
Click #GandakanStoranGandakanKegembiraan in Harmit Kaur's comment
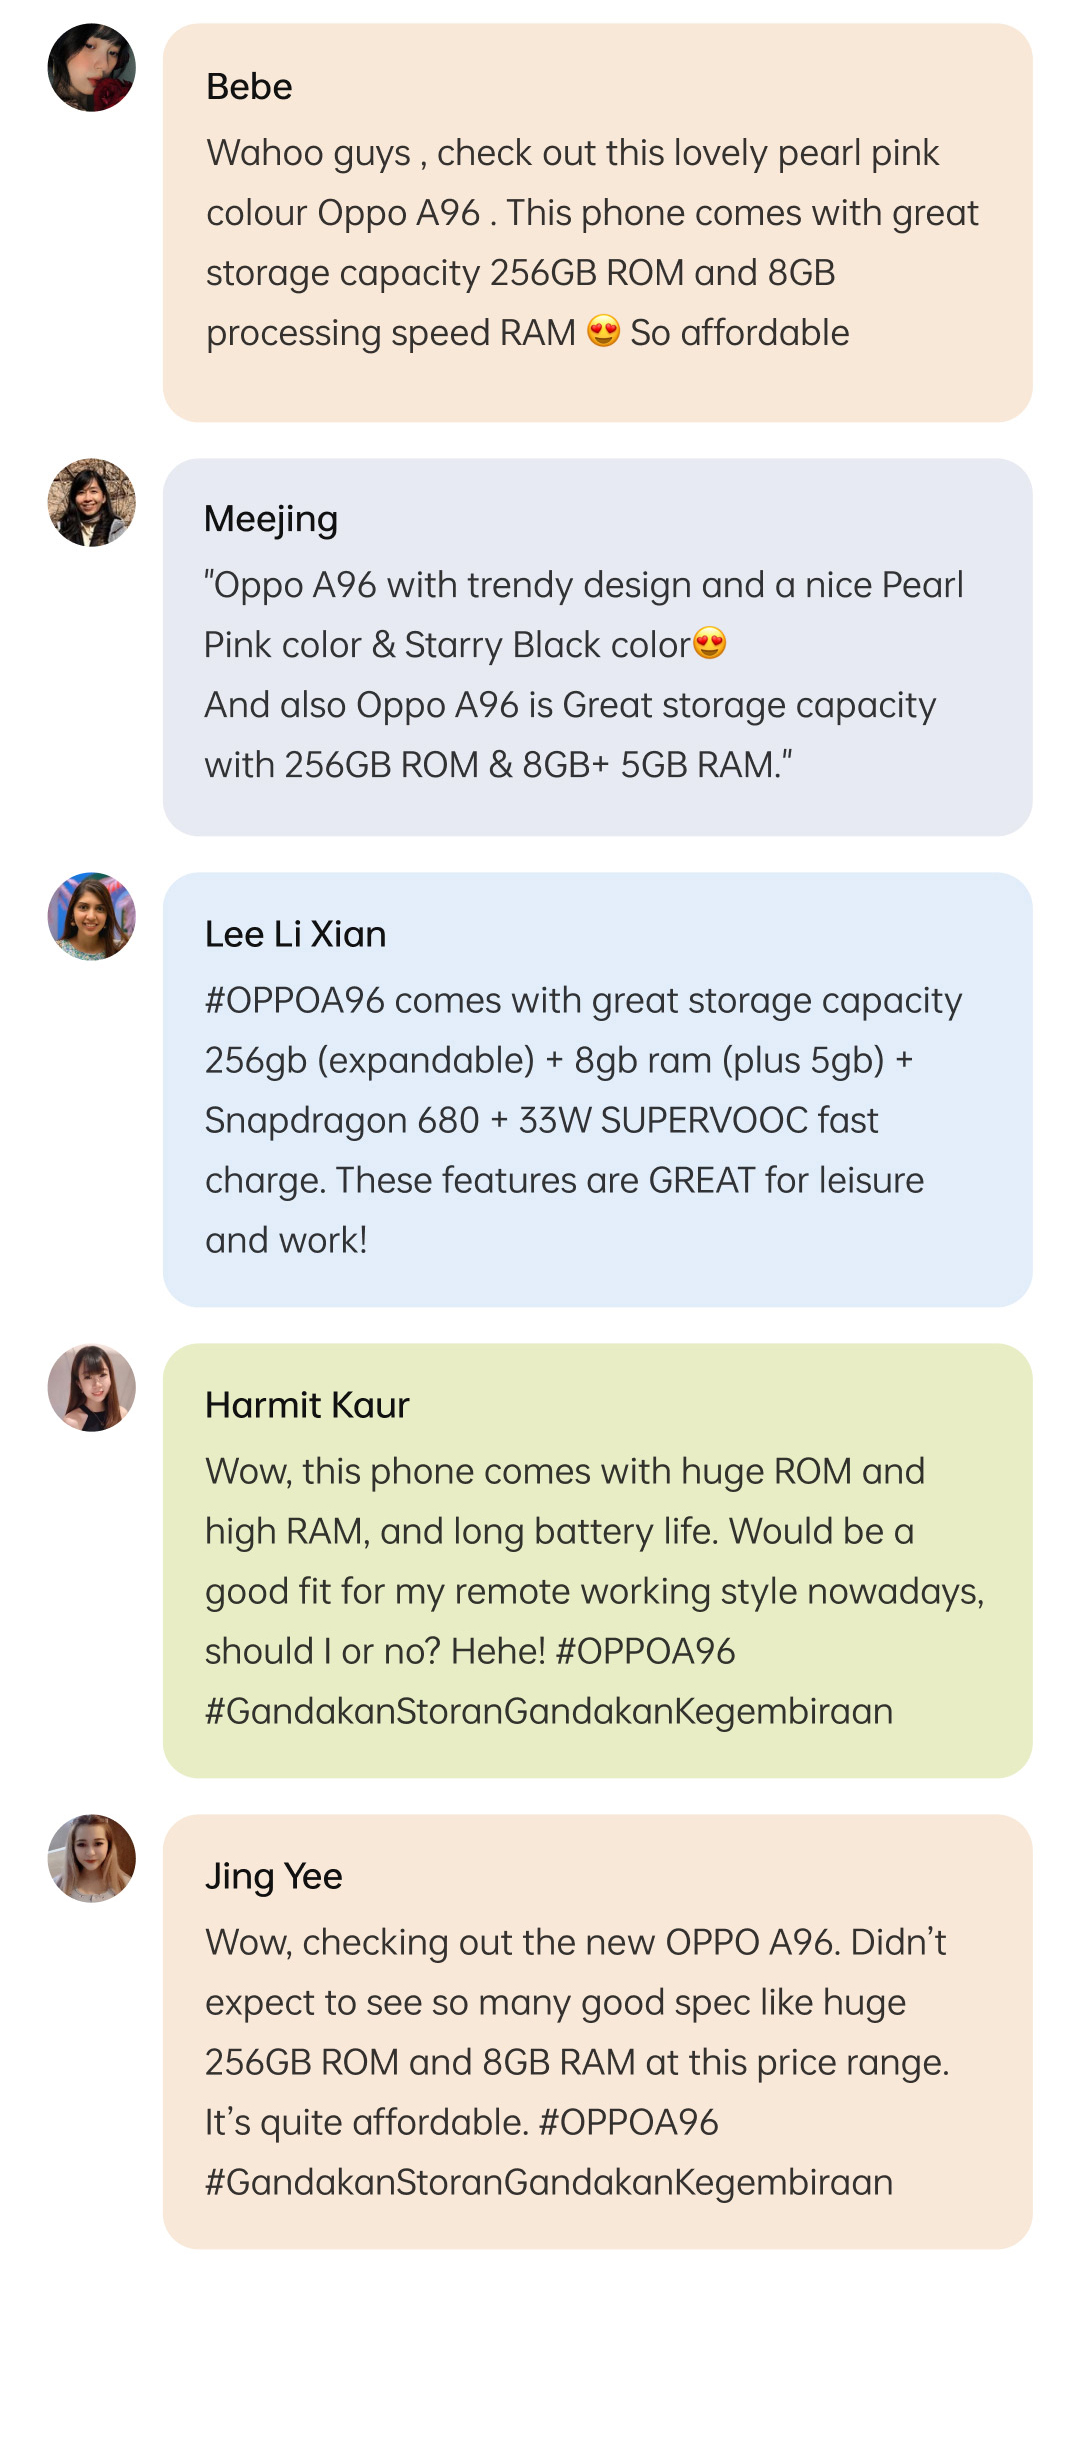pos(548,1712)
